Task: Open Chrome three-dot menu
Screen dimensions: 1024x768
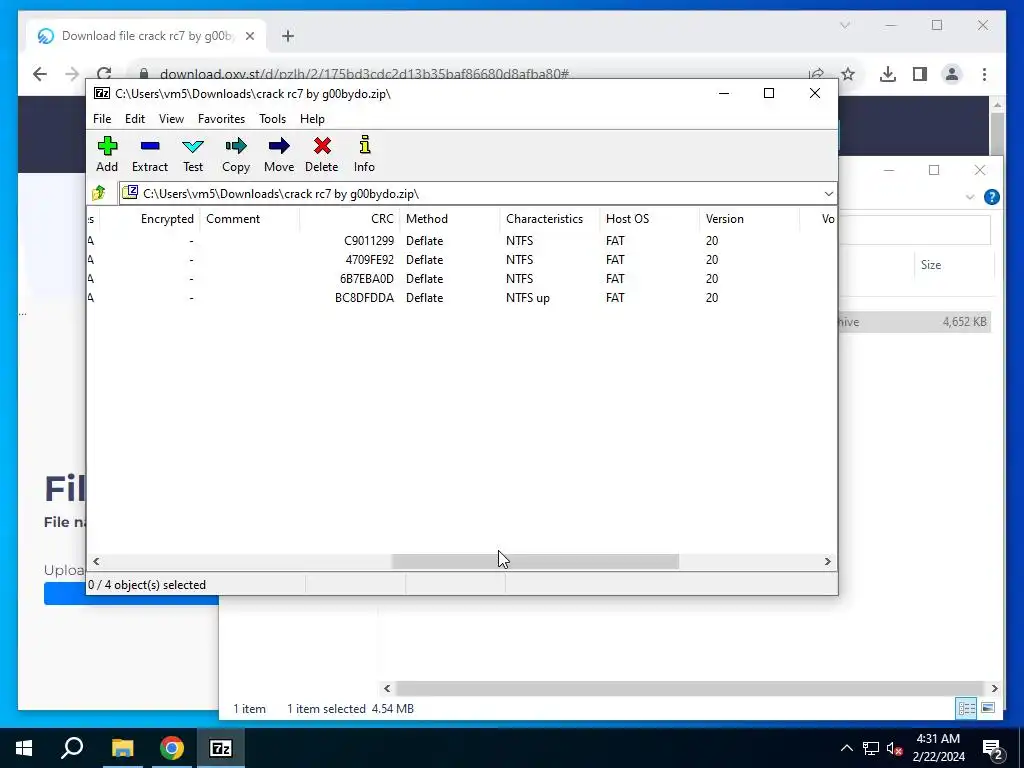Action: tap(984, 74)
